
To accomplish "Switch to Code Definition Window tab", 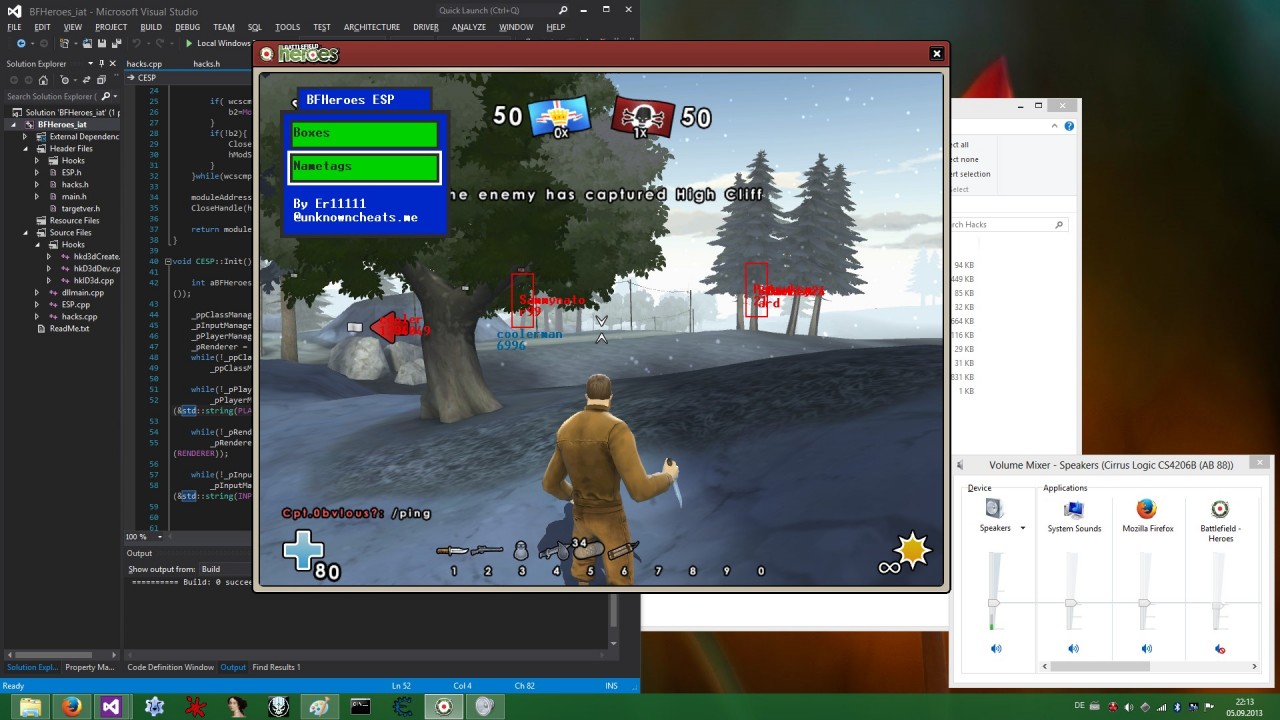I will 170,667.
